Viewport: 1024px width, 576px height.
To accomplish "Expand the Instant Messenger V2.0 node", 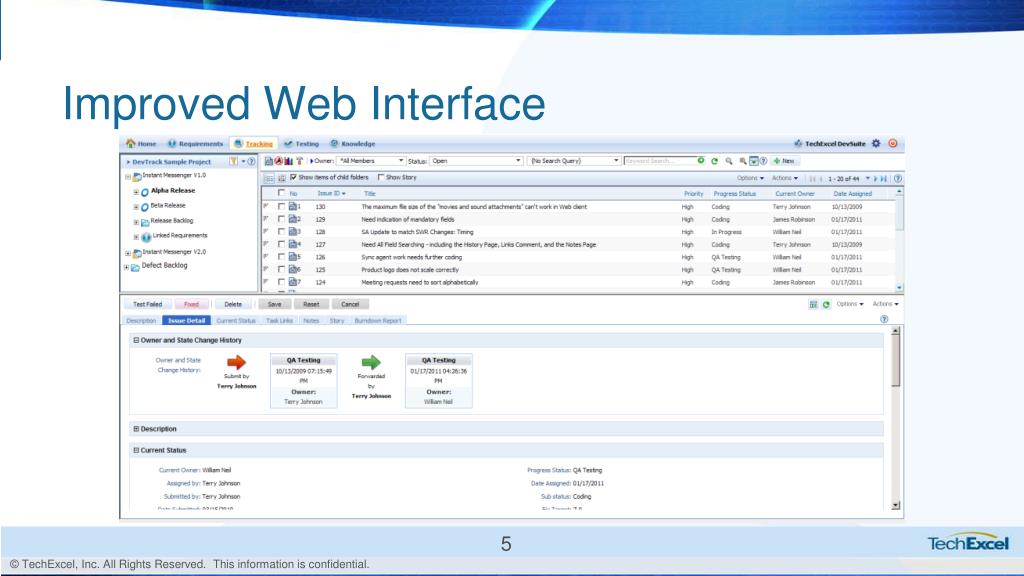I will (x=128, y=253).
